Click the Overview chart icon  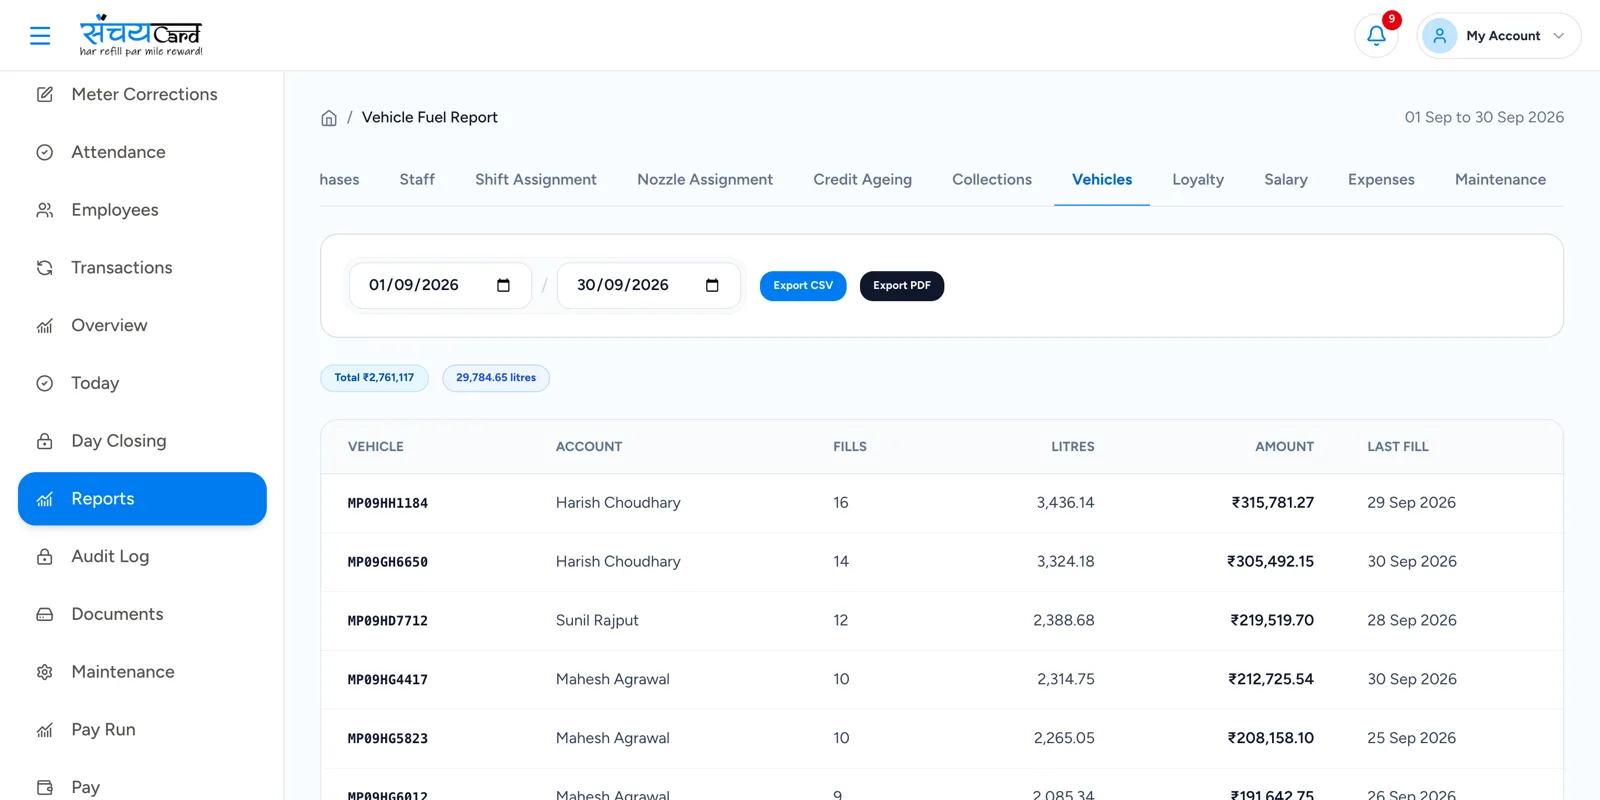(x=45, y=326)
